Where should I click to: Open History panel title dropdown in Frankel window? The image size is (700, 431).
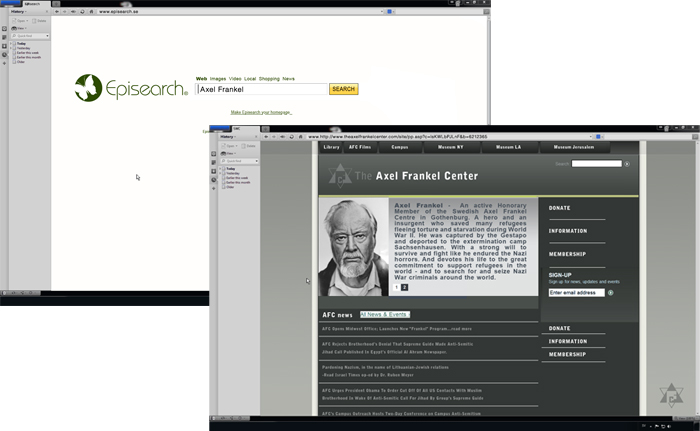click(x=228, y=137)
